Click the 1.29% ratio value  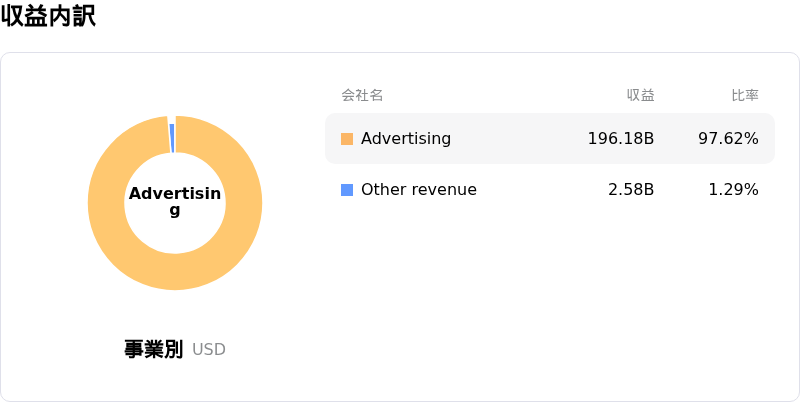tap(733, 190)
